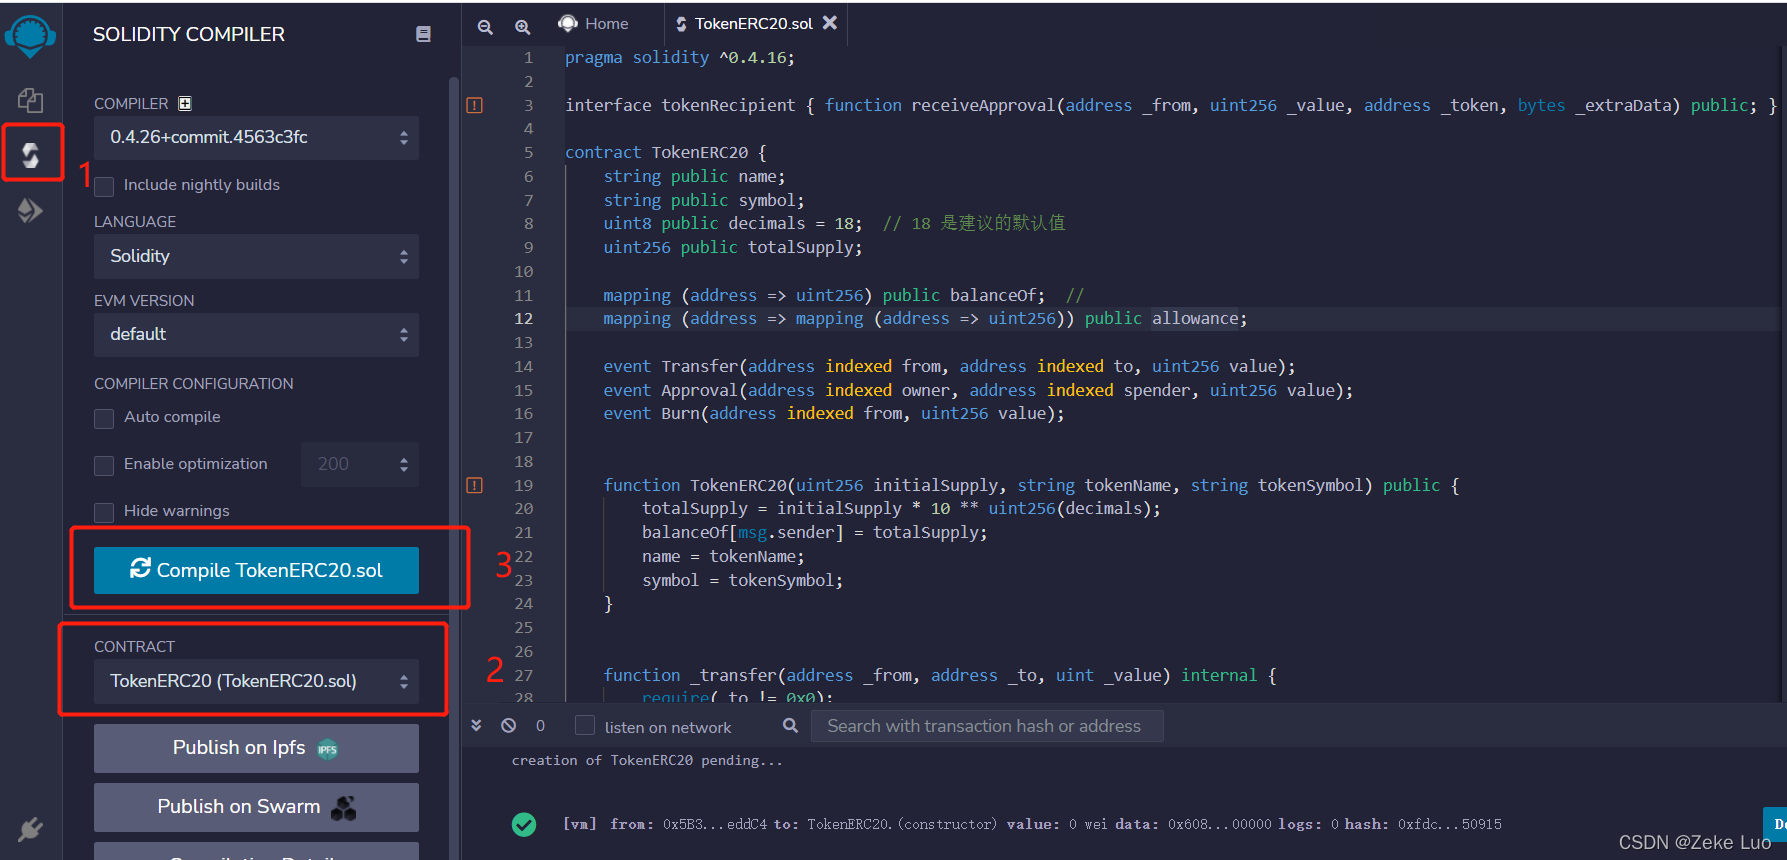The width and height of the screenshot is (1787, 860).
Task: Click the 'pragma solidity' code line
Action: (x=680, y=58)
